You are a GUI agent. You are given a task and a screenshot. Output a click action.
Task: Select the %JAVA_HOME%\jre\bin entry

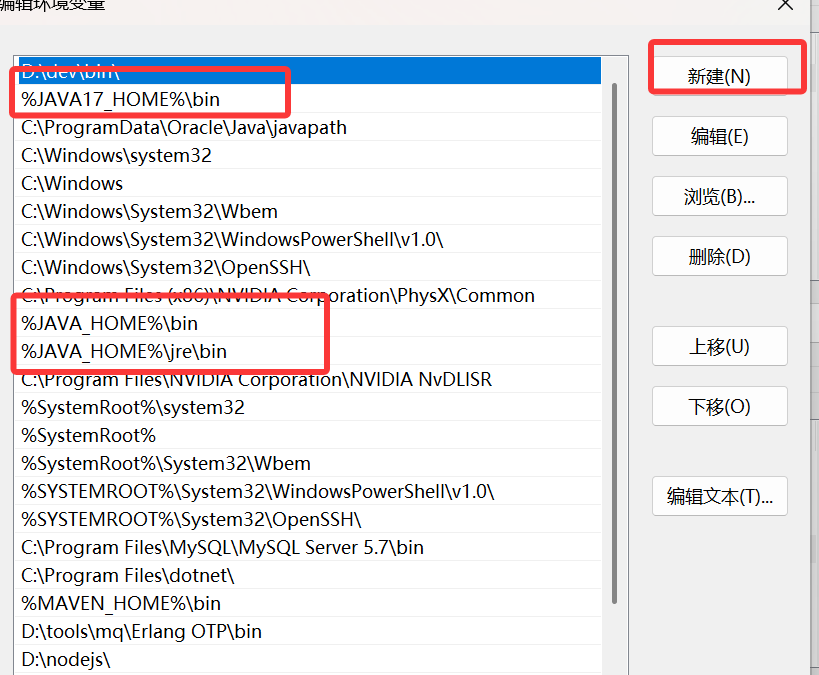[x=124, y=352]
